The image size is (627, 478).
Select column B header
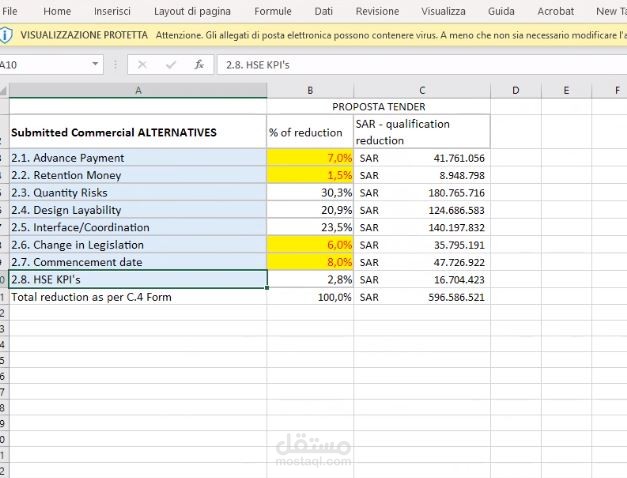[x=310, y=91]
